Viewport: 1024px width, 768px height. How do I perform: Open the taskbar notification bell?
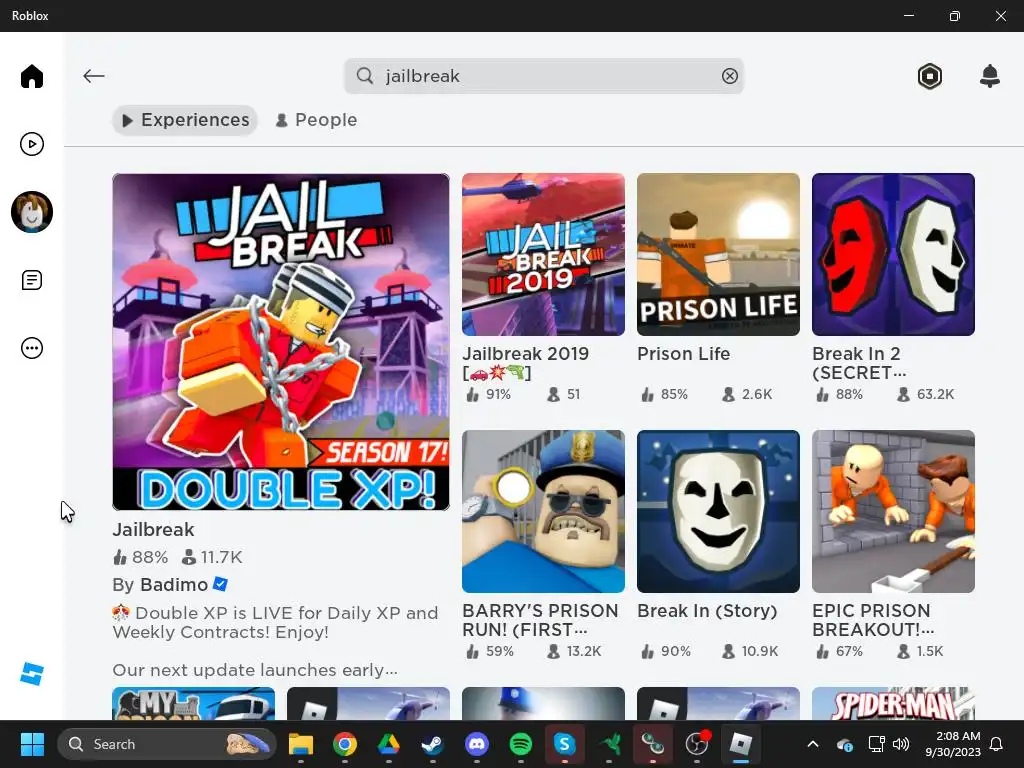click(x=996, y=744)
